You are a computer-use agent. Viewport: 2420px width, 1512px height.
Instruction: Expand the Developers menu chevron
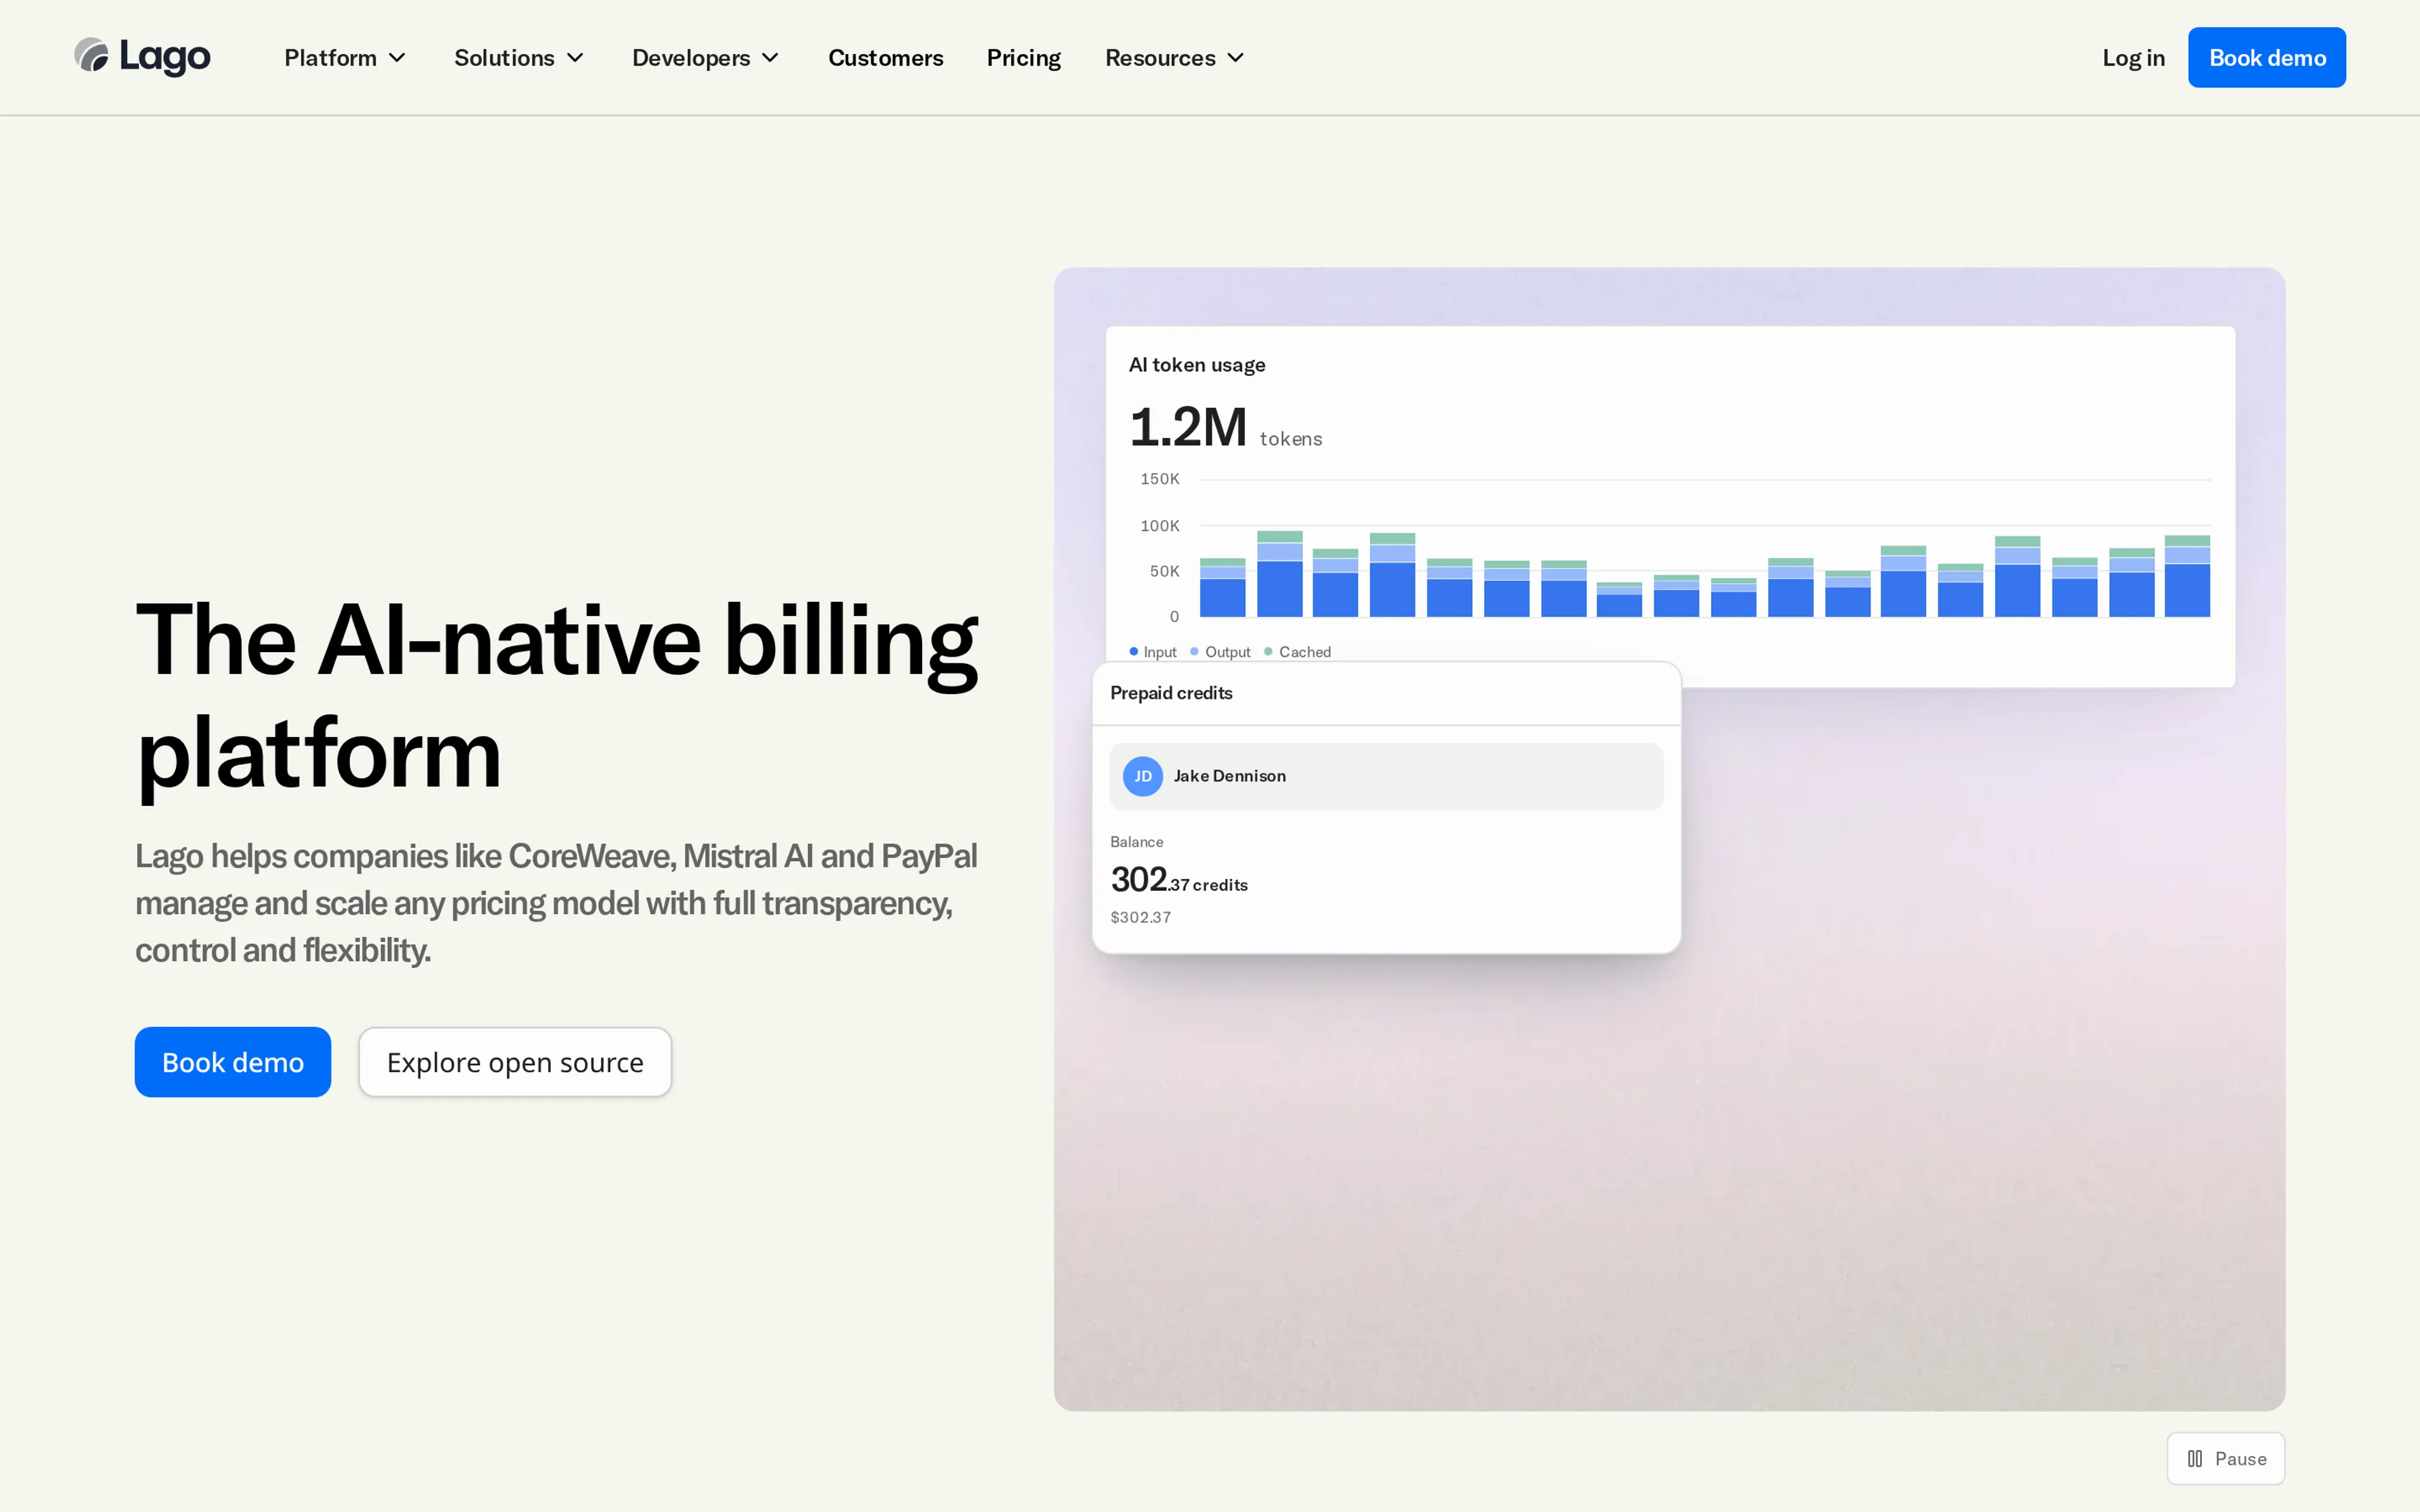[x=770, y=58]
